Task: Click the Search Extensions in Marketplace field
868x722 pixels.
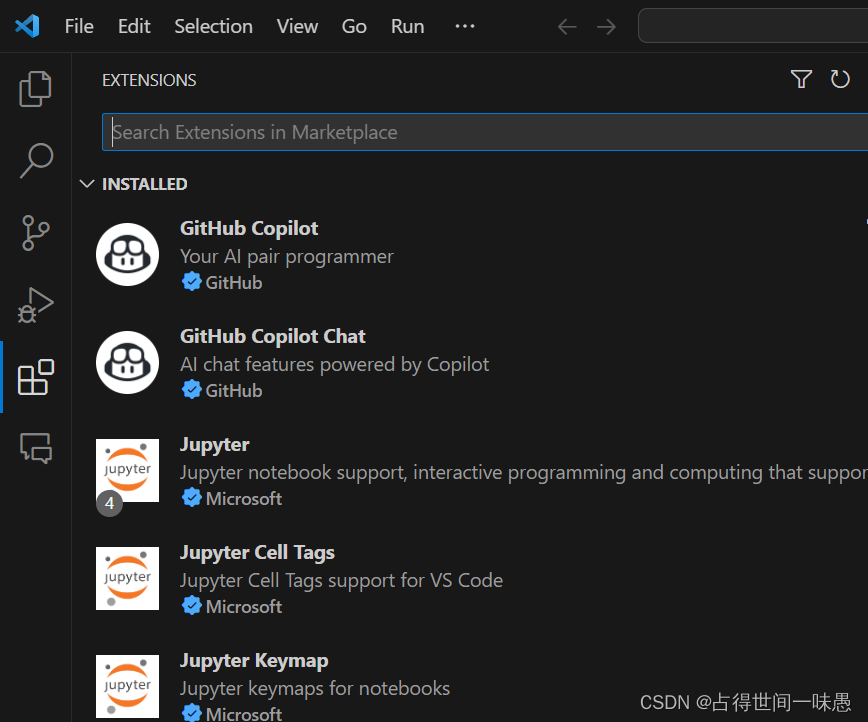Action: pos(485,132)
